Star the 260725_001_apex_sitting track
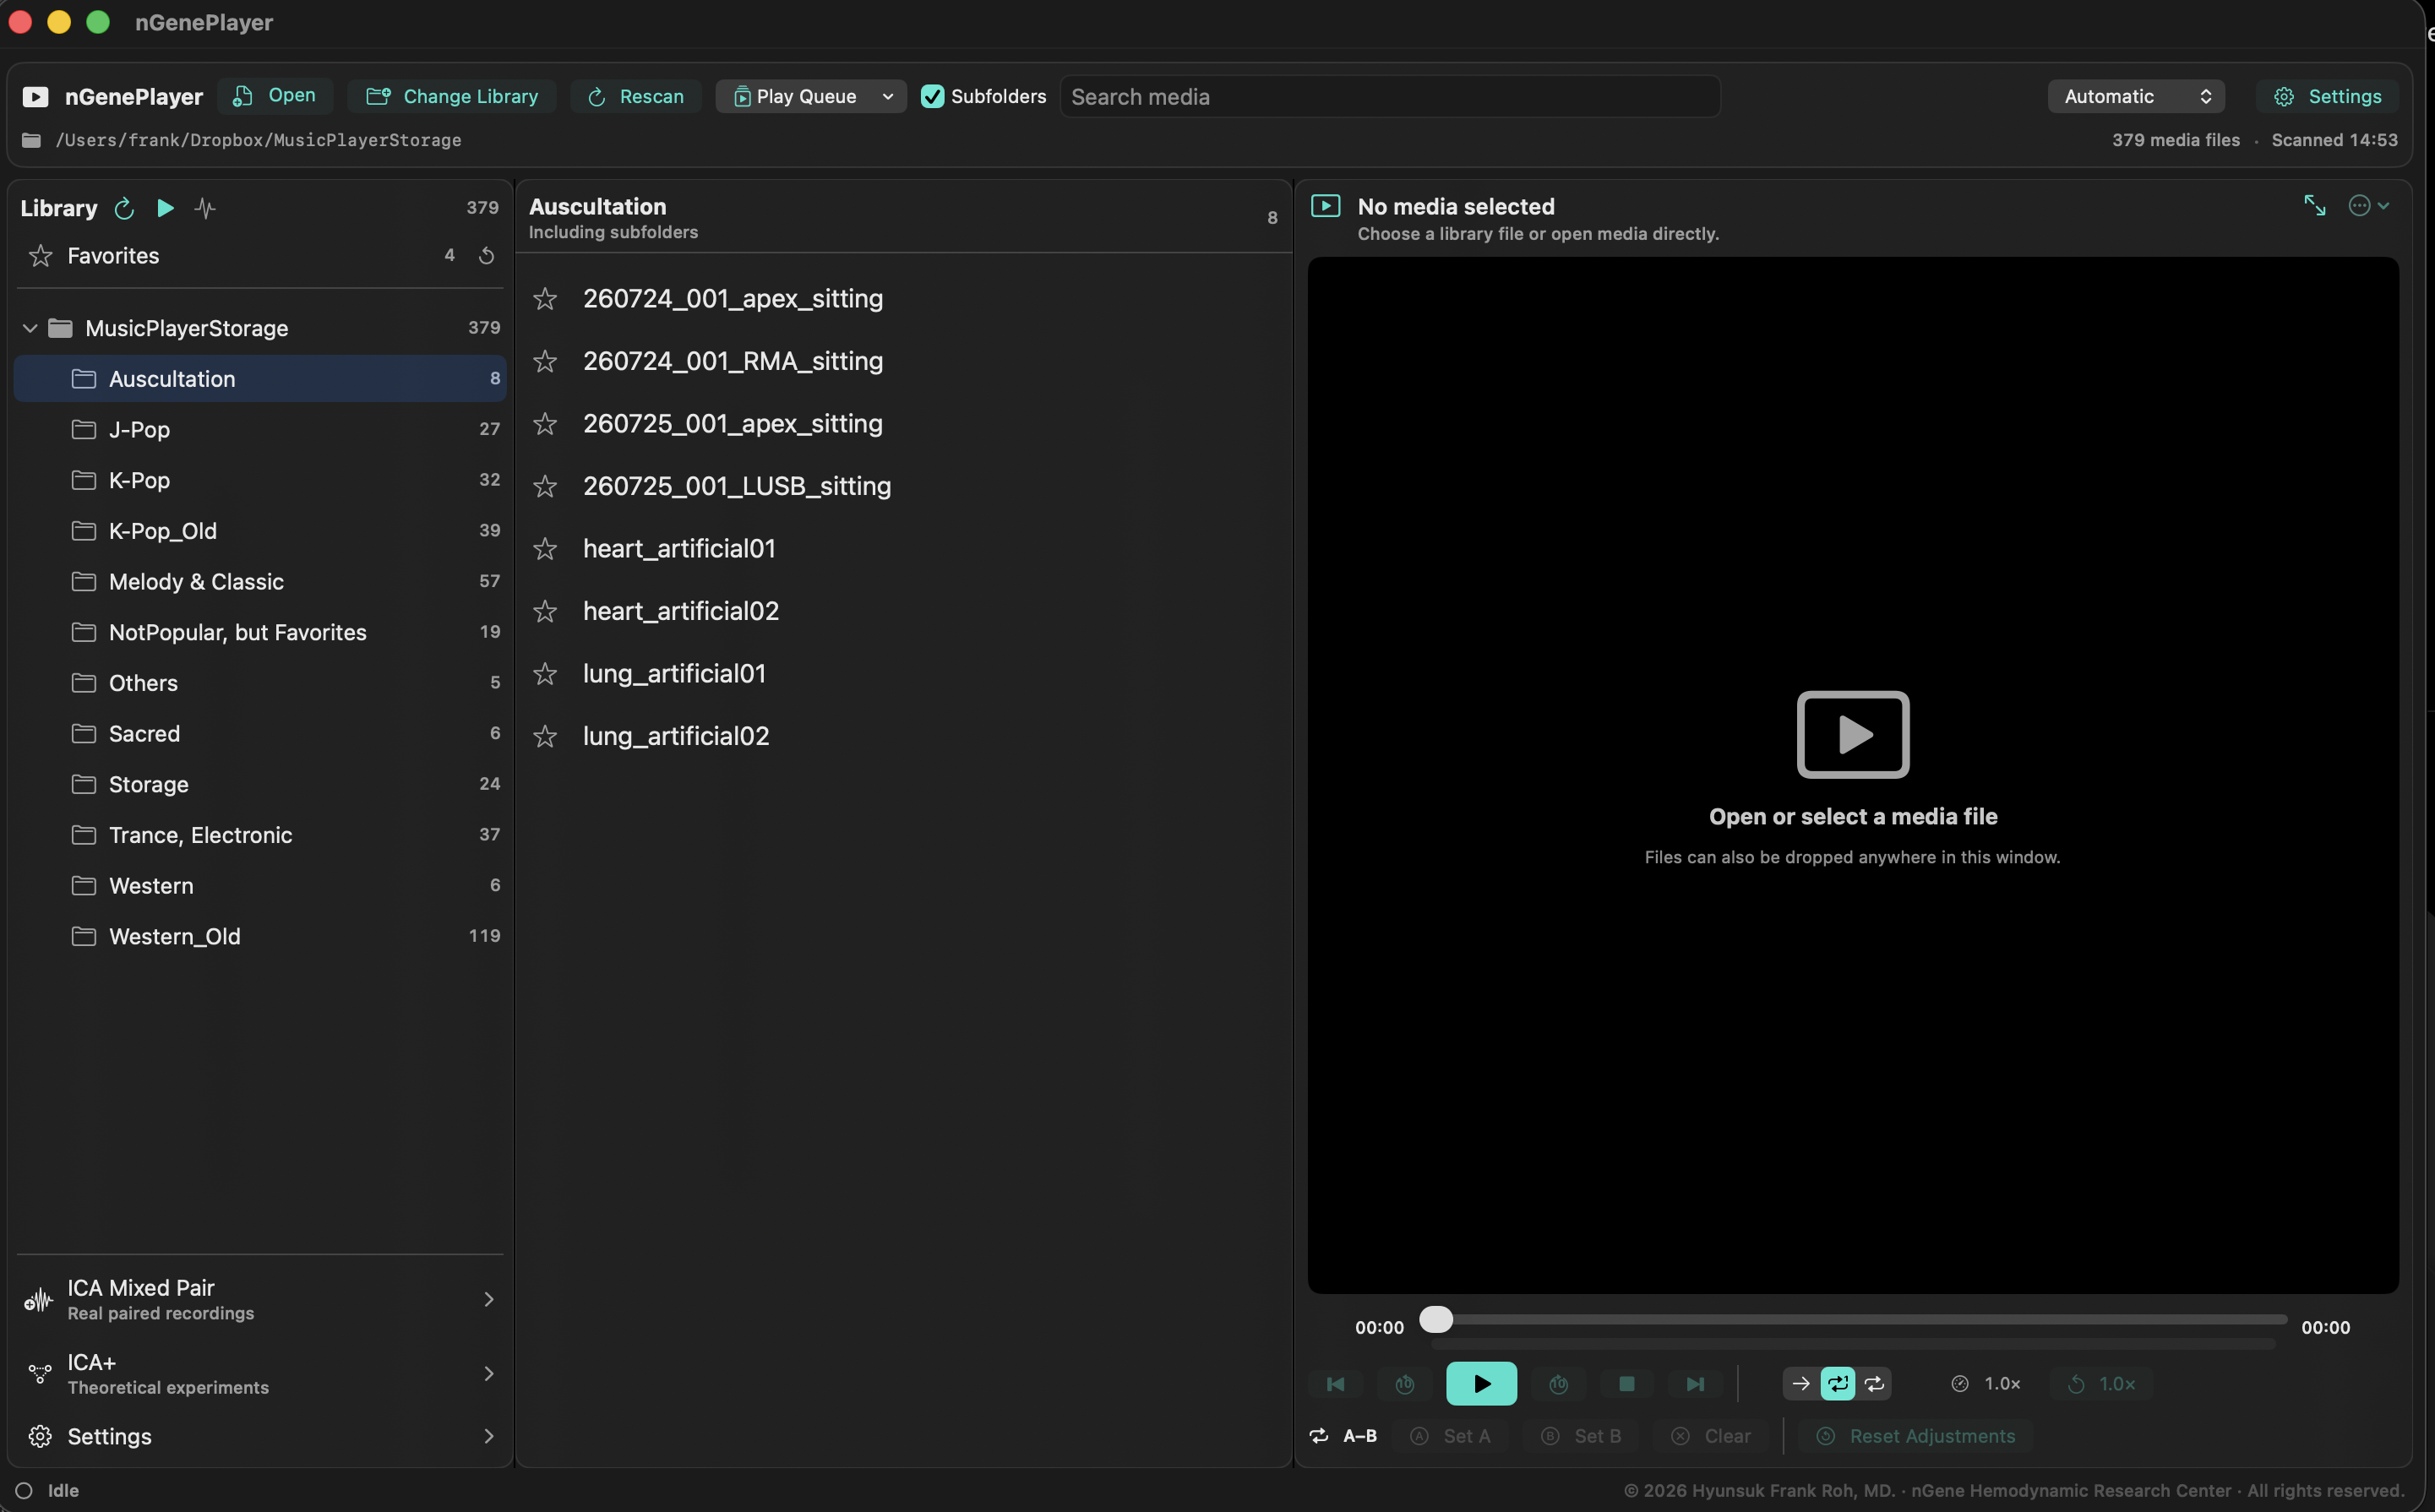Image resolution: width=2435 pixels, height=1512 pixels. coord(545,424)
